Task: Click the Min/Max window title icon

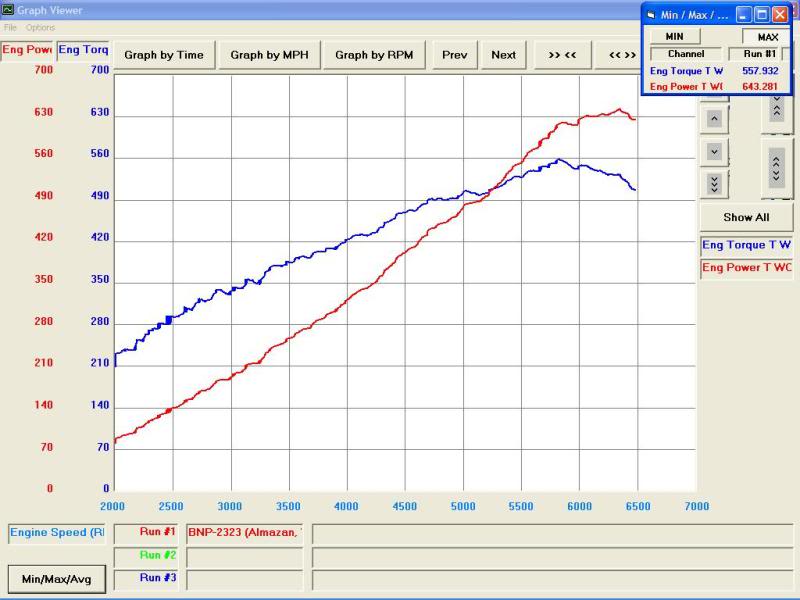Action: [x=651, y=15]
